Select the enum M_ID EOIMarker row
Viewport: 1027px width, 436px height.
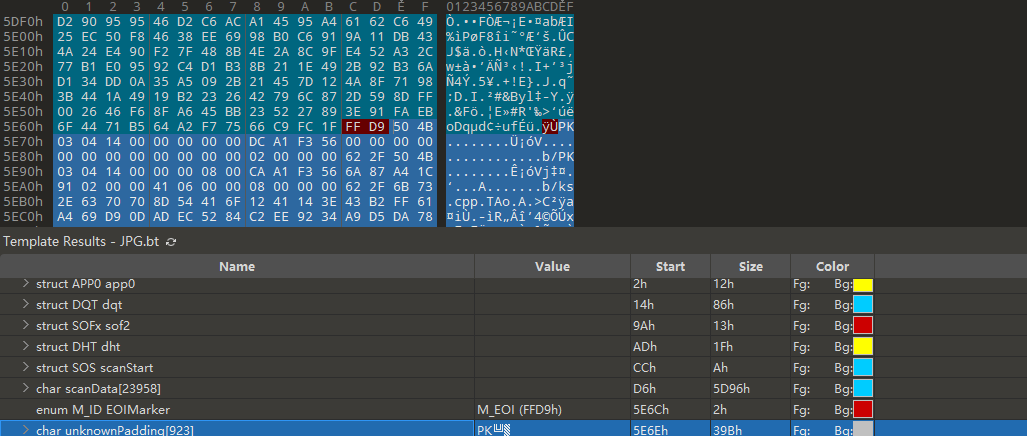coord(103,409)
